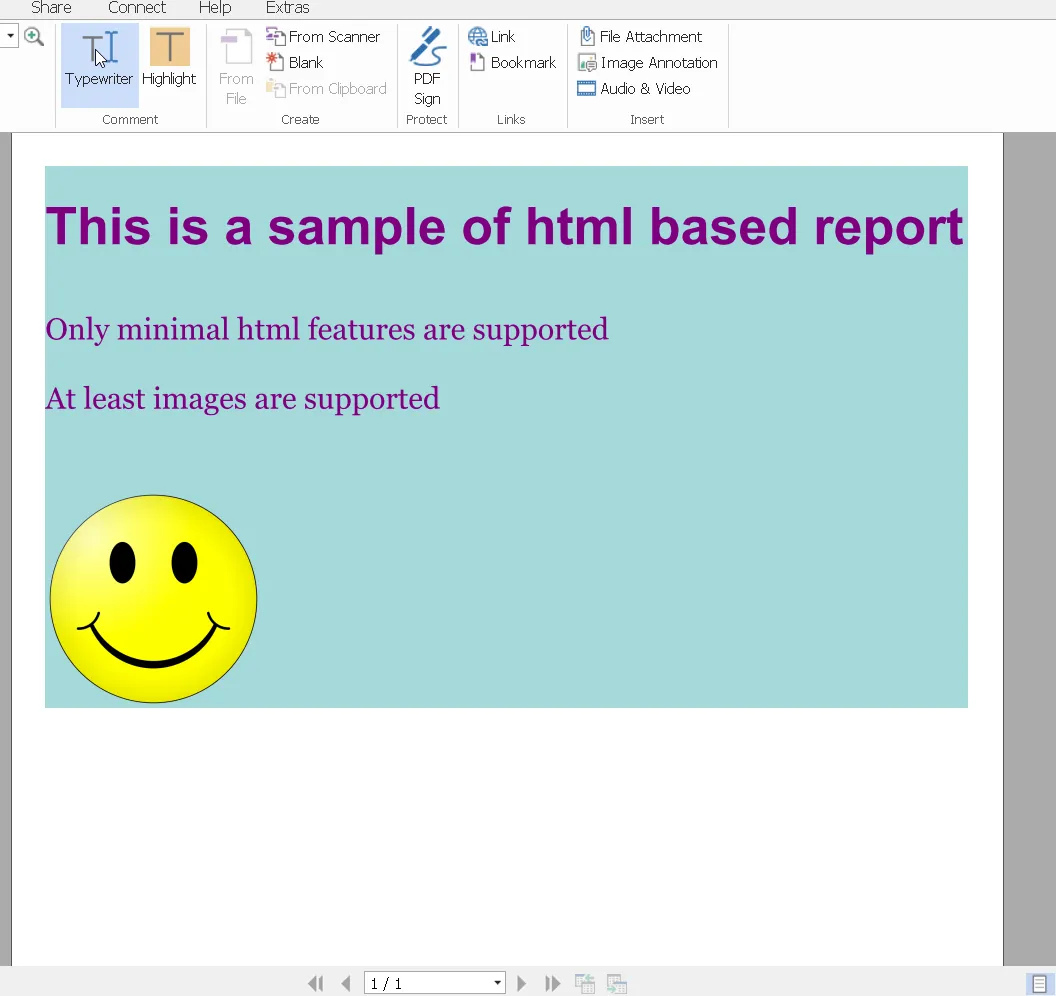Open the zoom dropdown arrow beside the magnifier

click(9, 36)
